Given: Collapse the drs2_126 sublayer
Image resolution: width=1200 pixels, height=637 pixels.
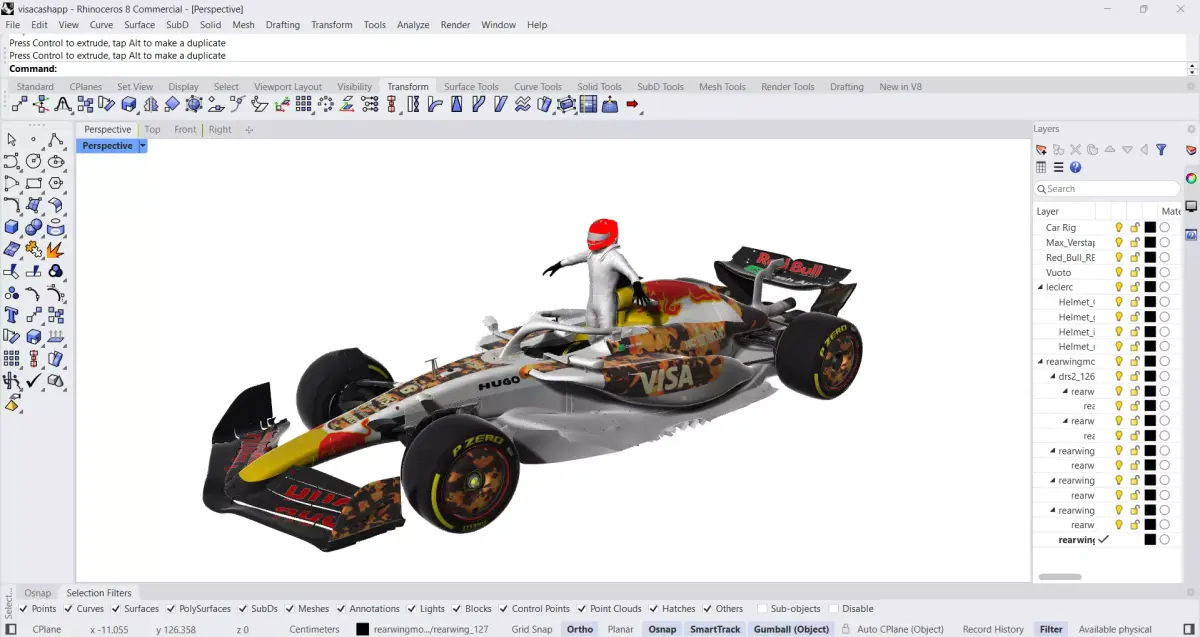Looking at the screenshot, I should (x=1053, y=377).
